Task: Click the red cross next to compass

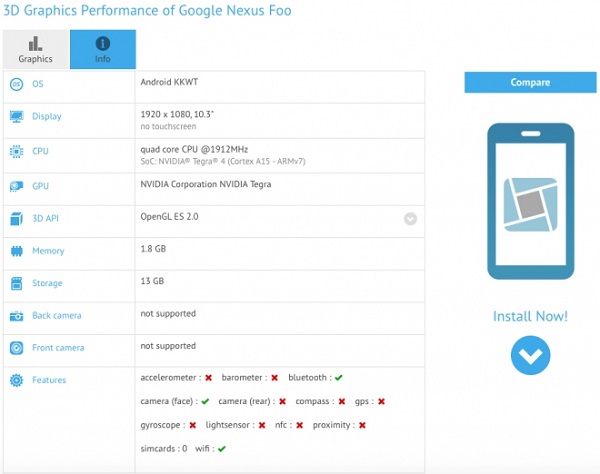Action: pos(342,402)
